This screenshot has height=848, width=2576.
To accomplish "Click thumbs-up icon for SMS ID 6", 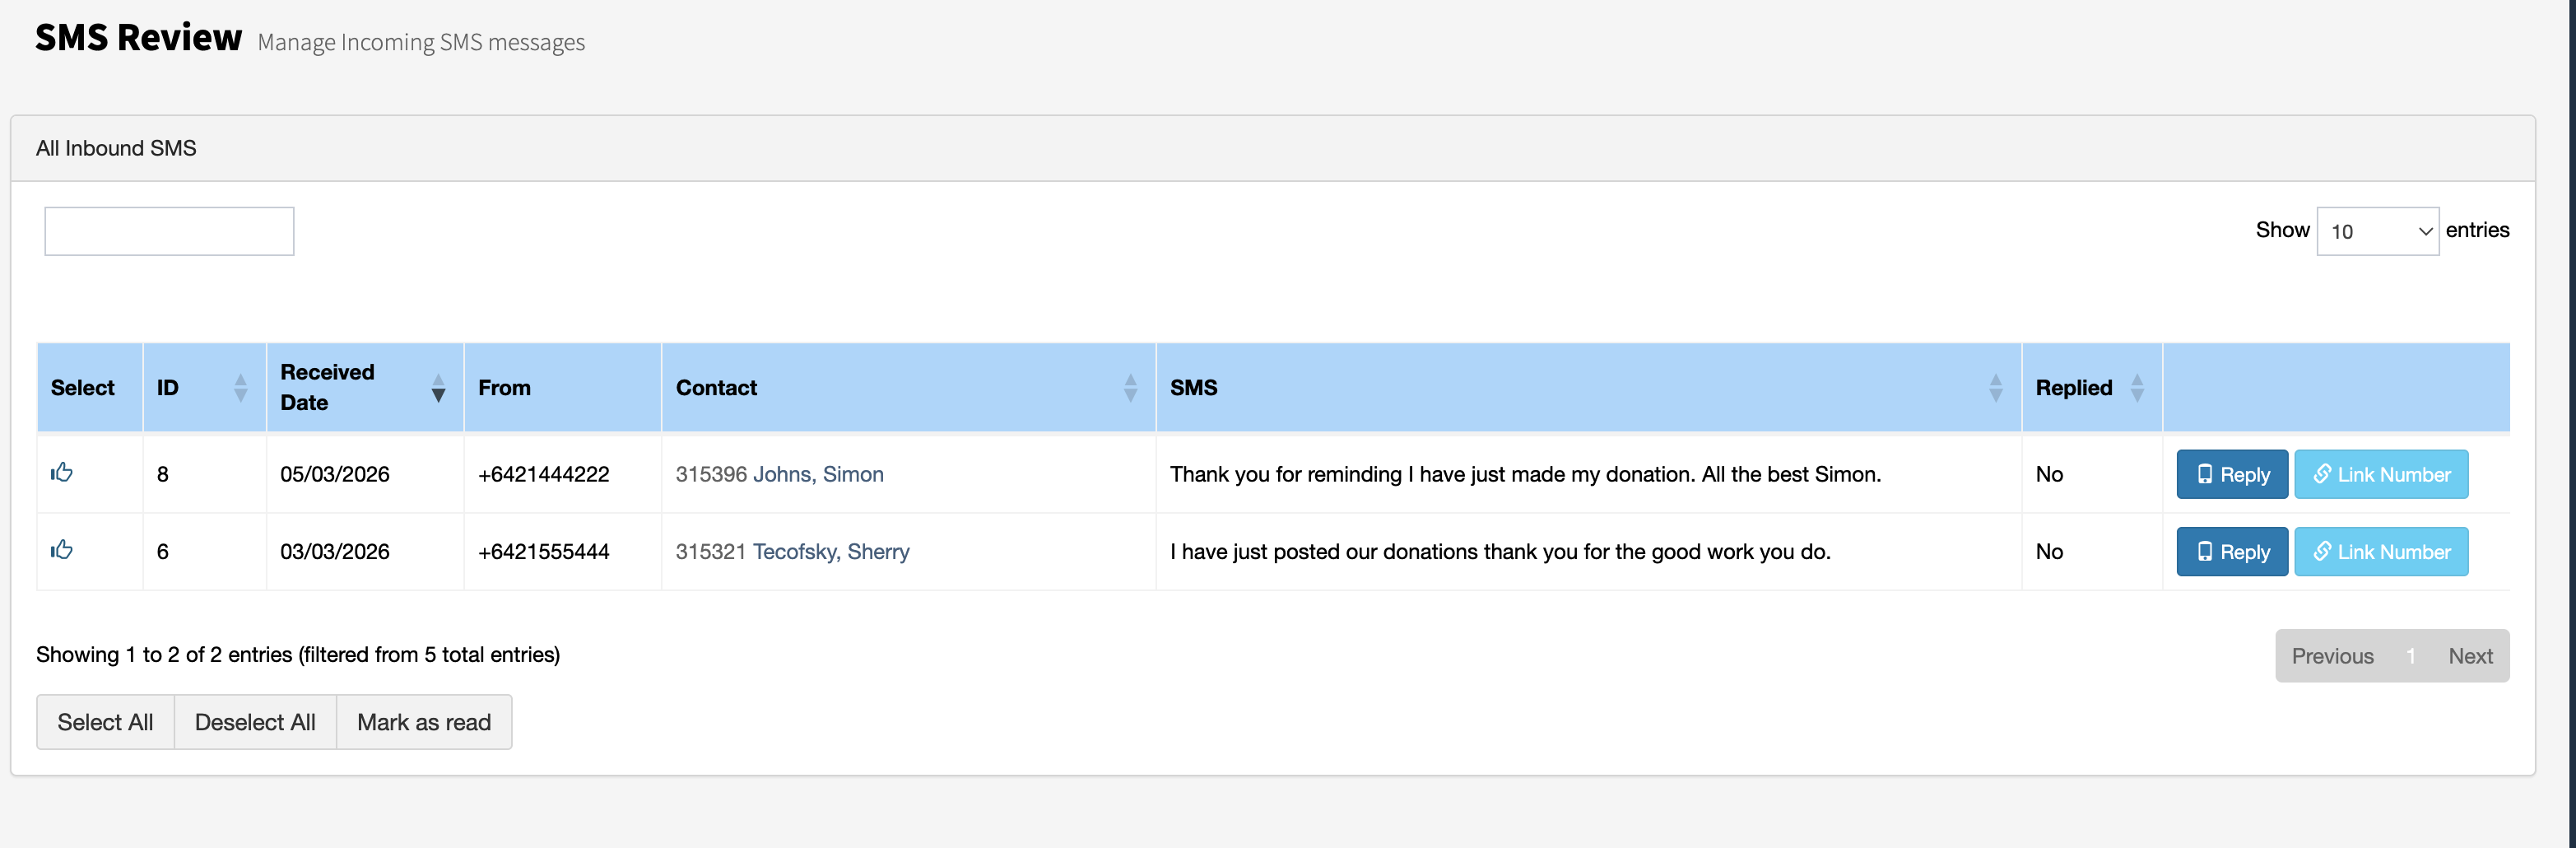I will coord(62,549).
